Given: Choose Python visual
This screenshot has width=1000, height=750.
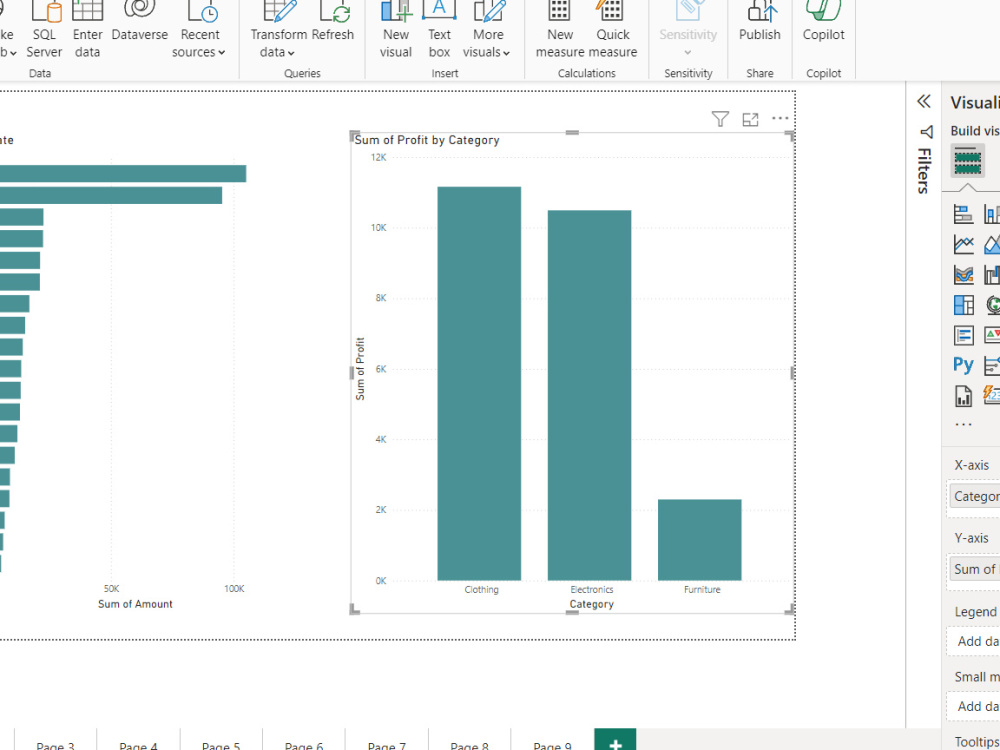Looking at the screenshot, I should (964, 365).
